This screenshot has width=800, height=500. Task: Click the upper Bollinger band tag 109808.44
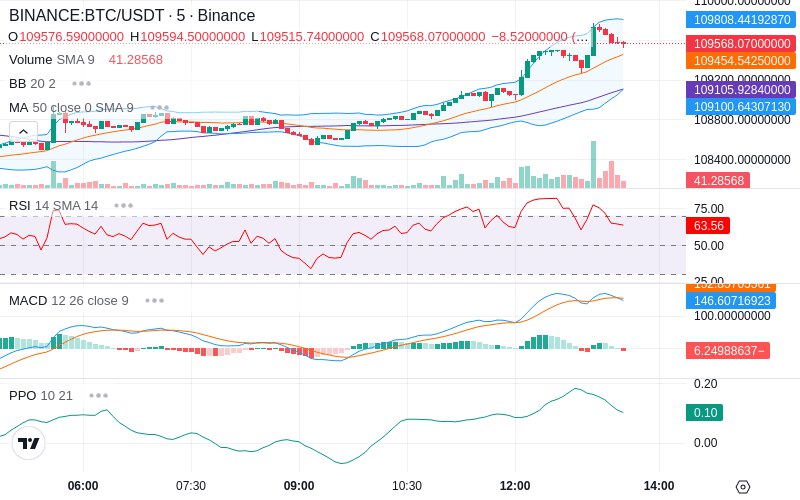click(741, 20)
